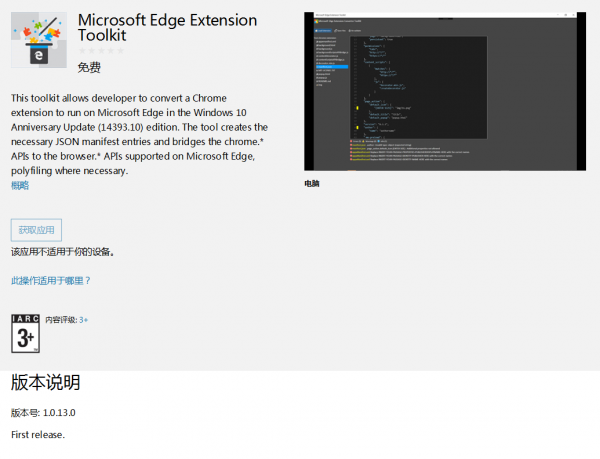Click the first star in the rating row
Image resolution: width=600 pixels, height=459 pixels.
[82, 50]
